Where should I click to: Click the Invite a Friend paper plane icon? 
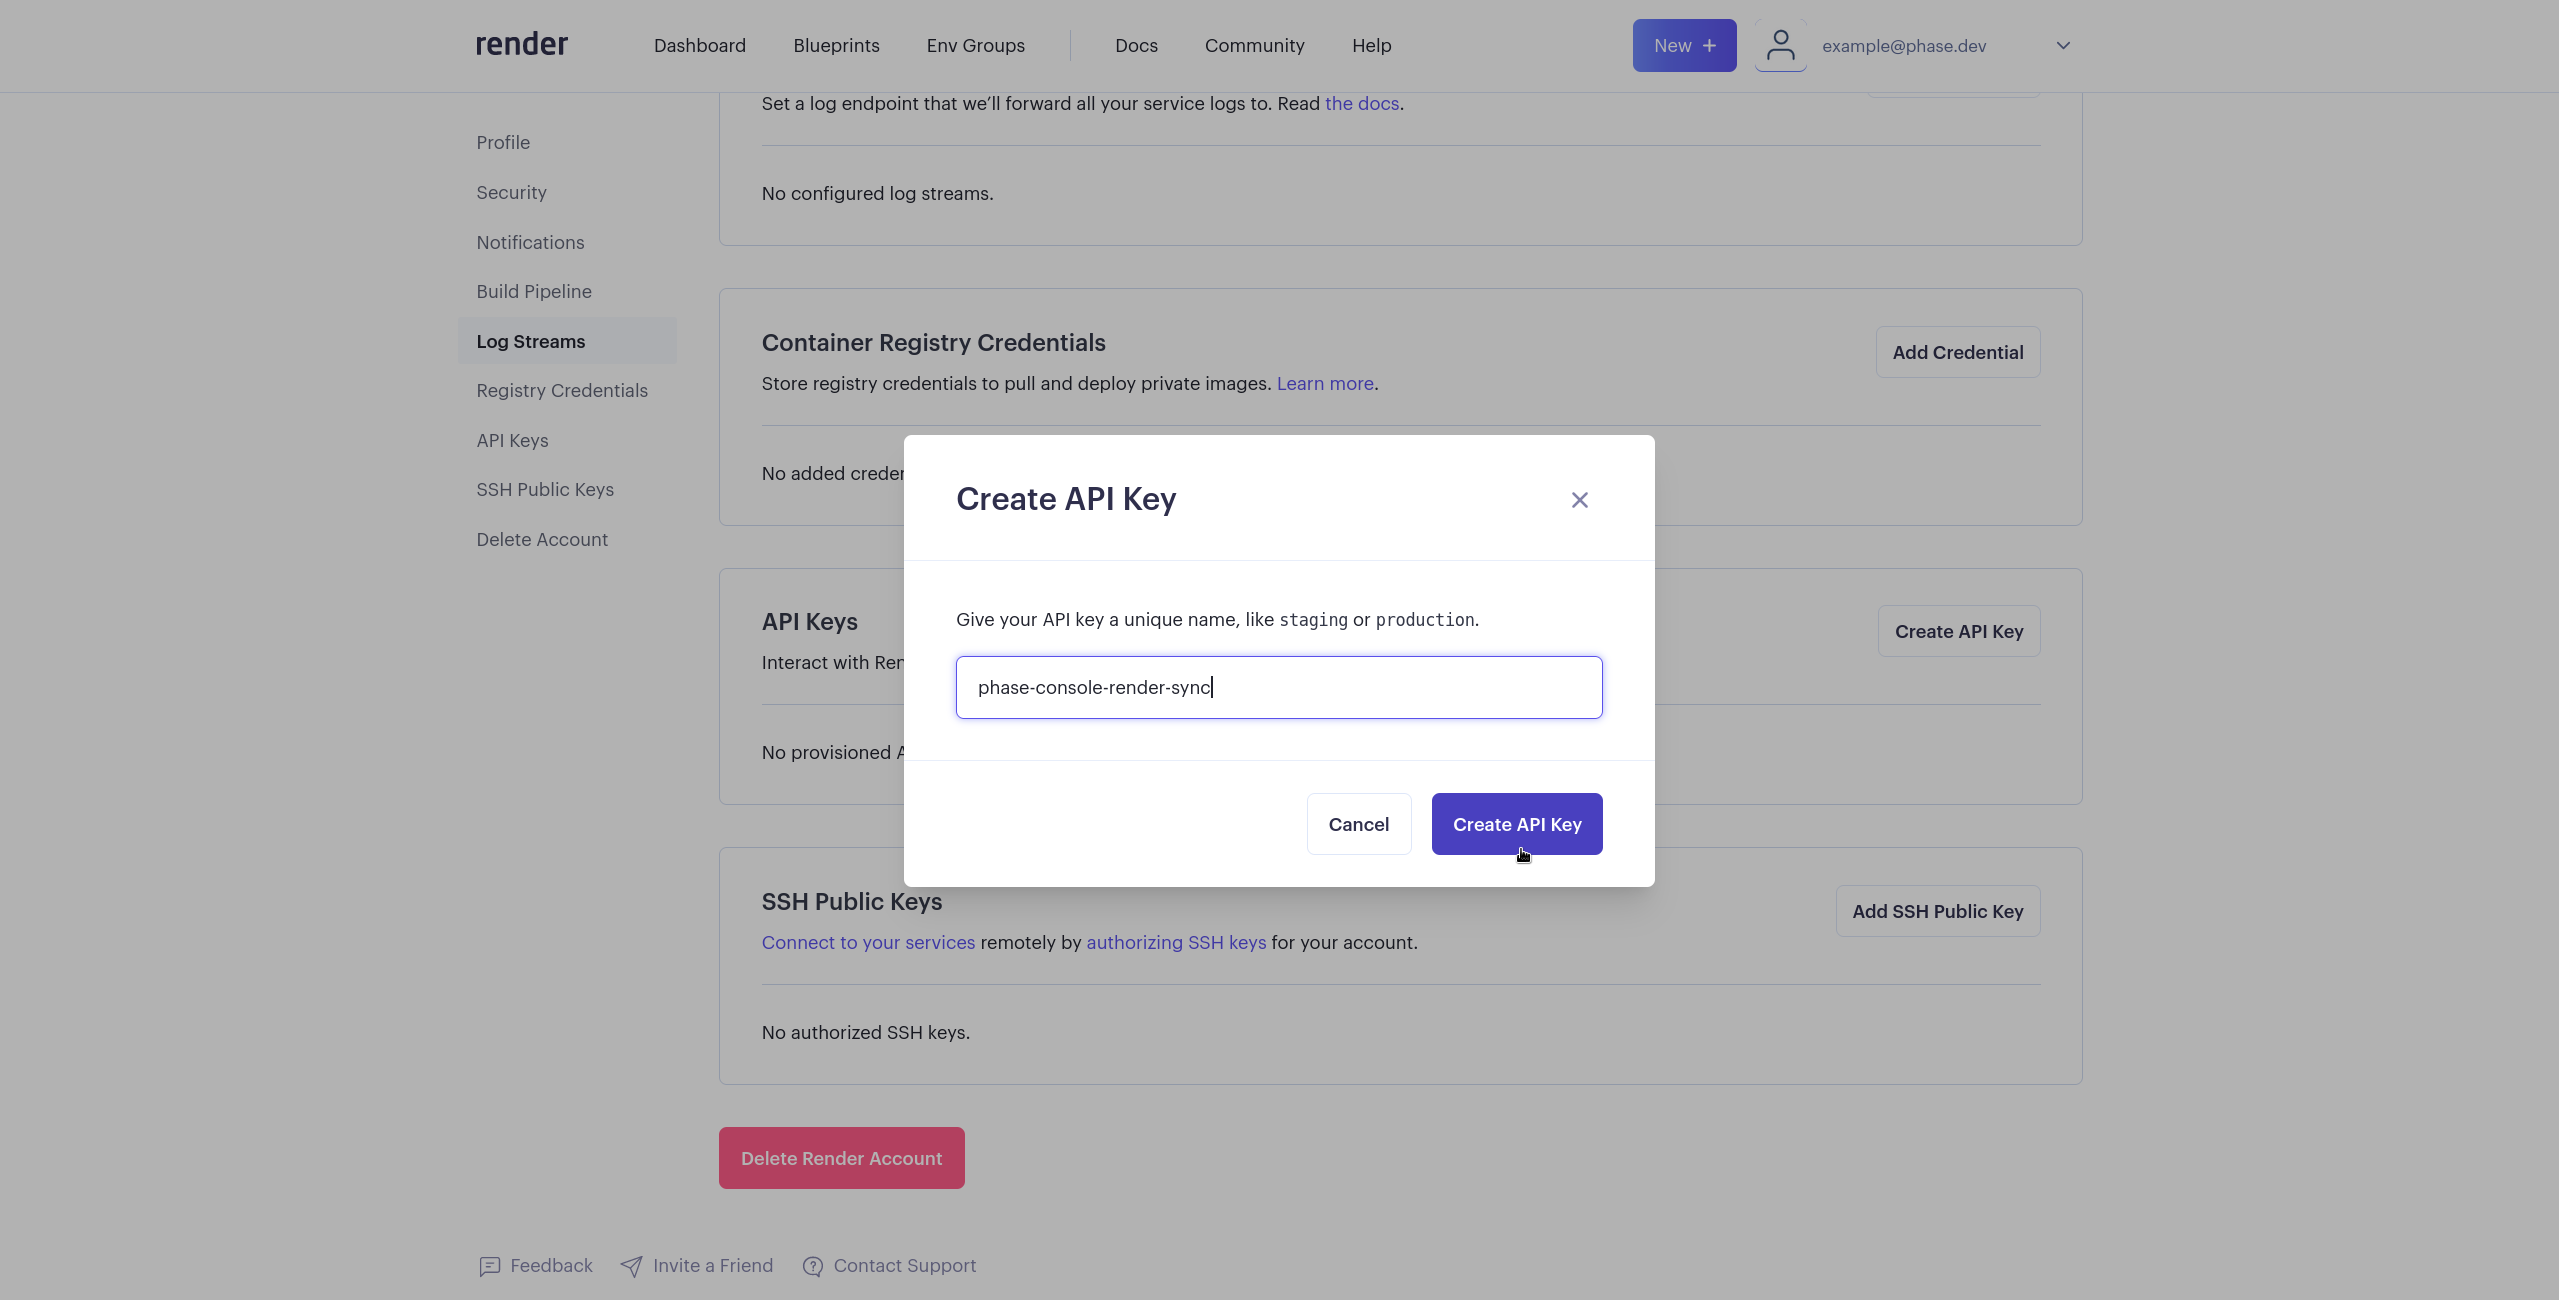tap(631, 1266)
